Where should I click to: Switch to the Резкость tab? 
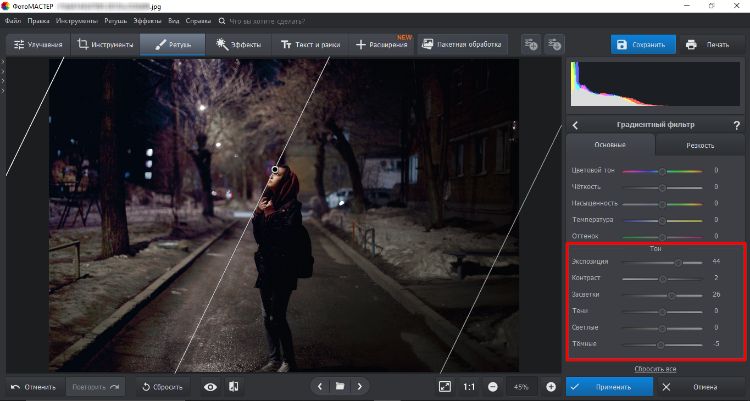point(700,145)
